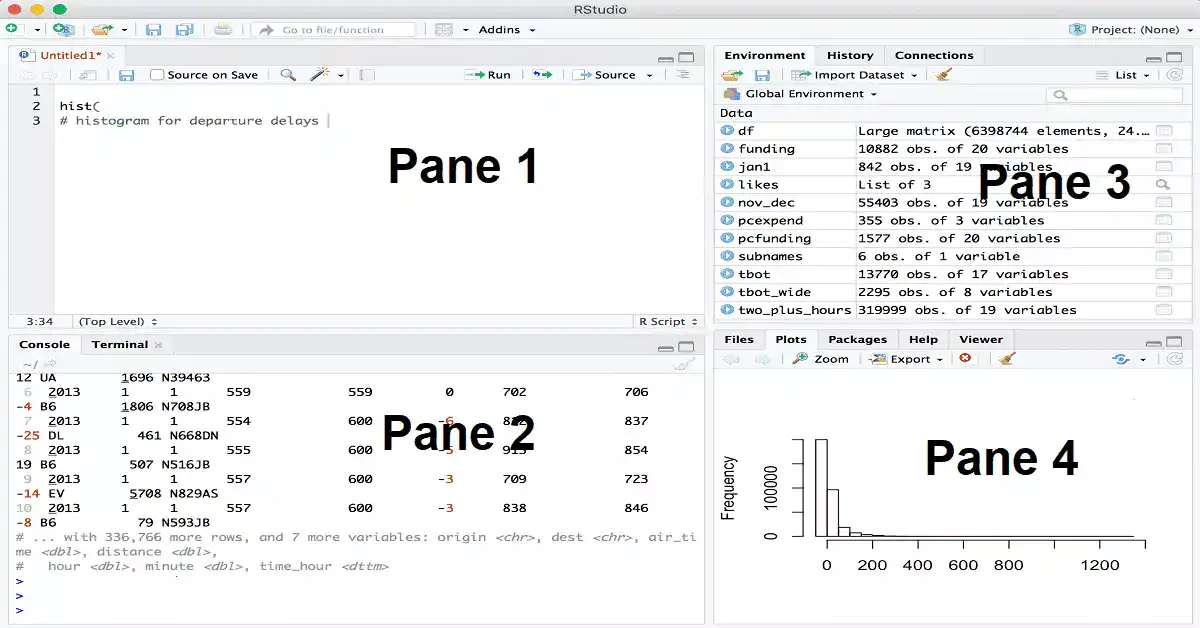View the funding data as a table

(x=1163, y=149)
